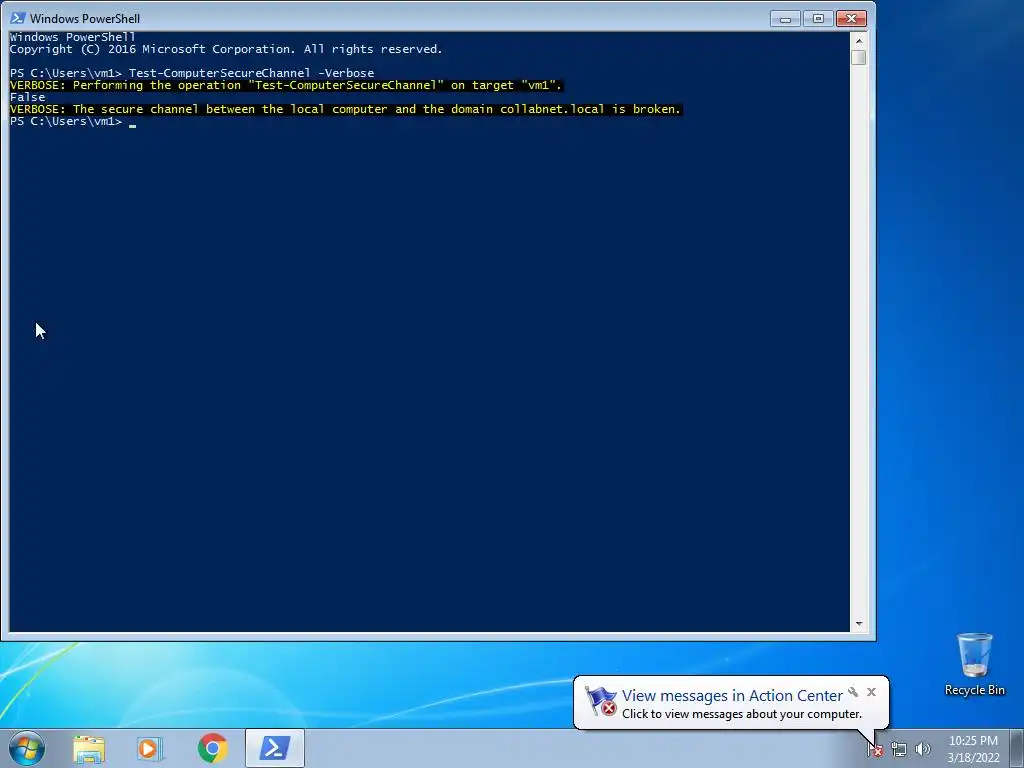This screenshot has height=768, width=1024.
Task: Click the flag icon in Action Center balloon
Action: (600, 701)
